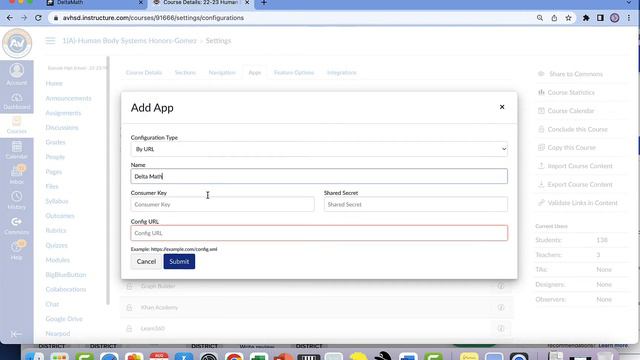Open Assignments in course menu

[63, 113]
